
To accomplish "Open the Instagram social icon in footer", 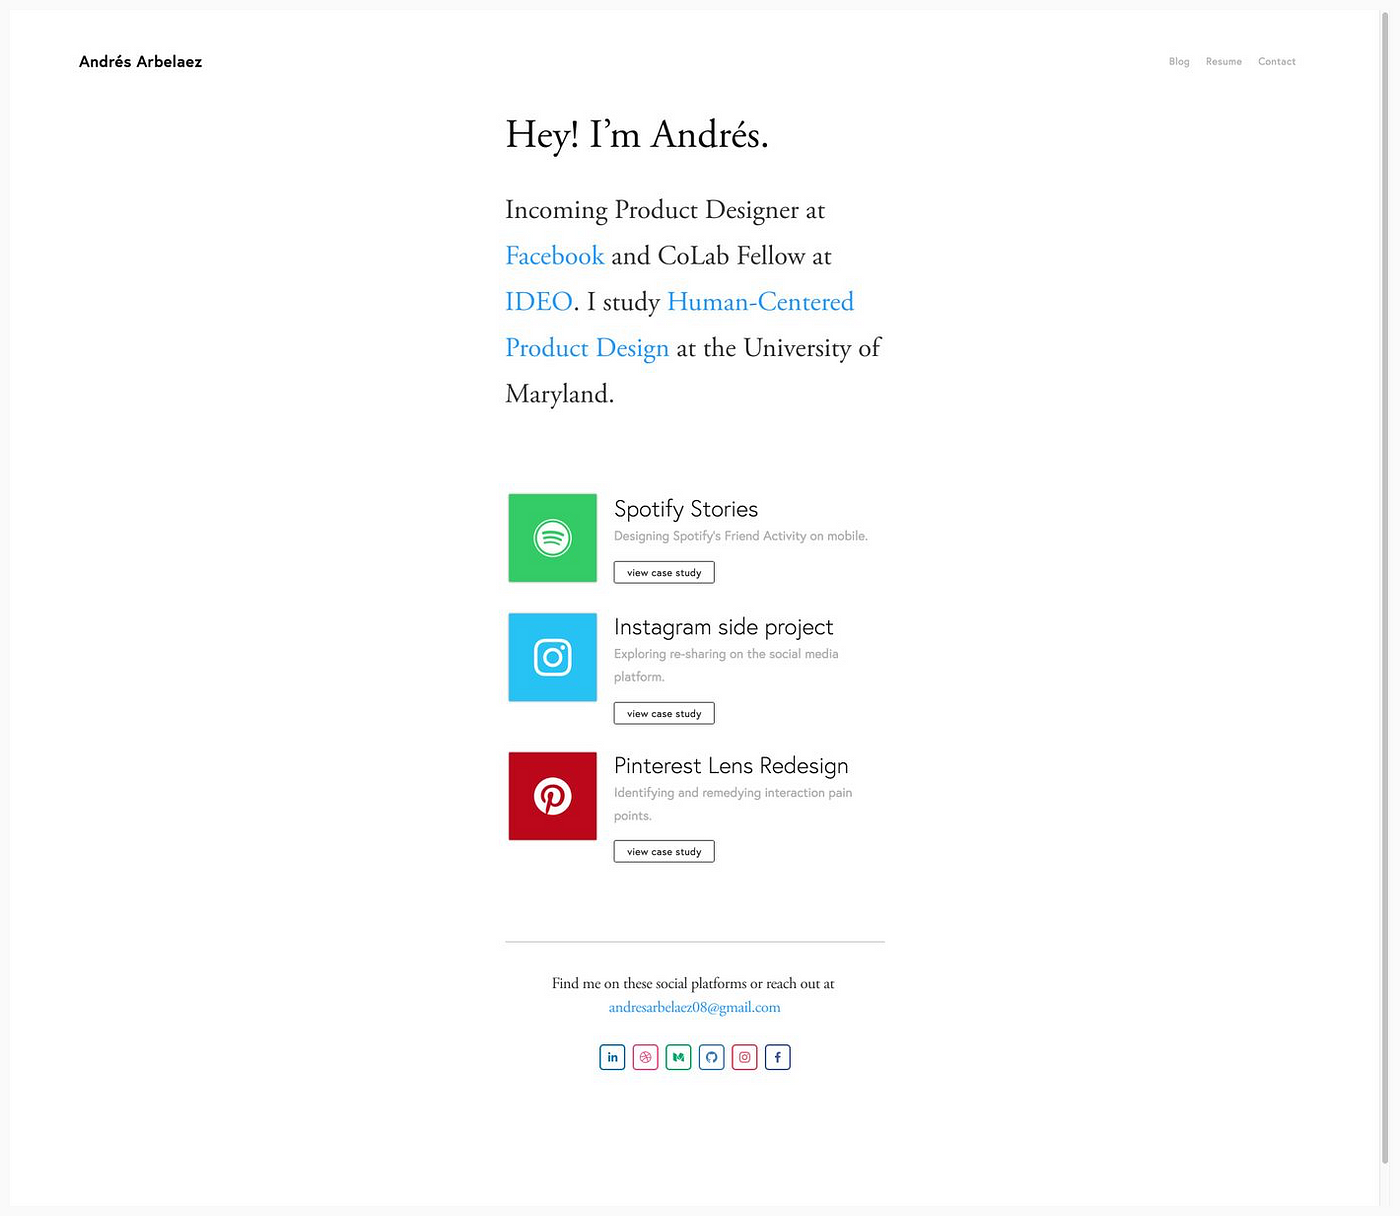I will [x=745, y=1057].
